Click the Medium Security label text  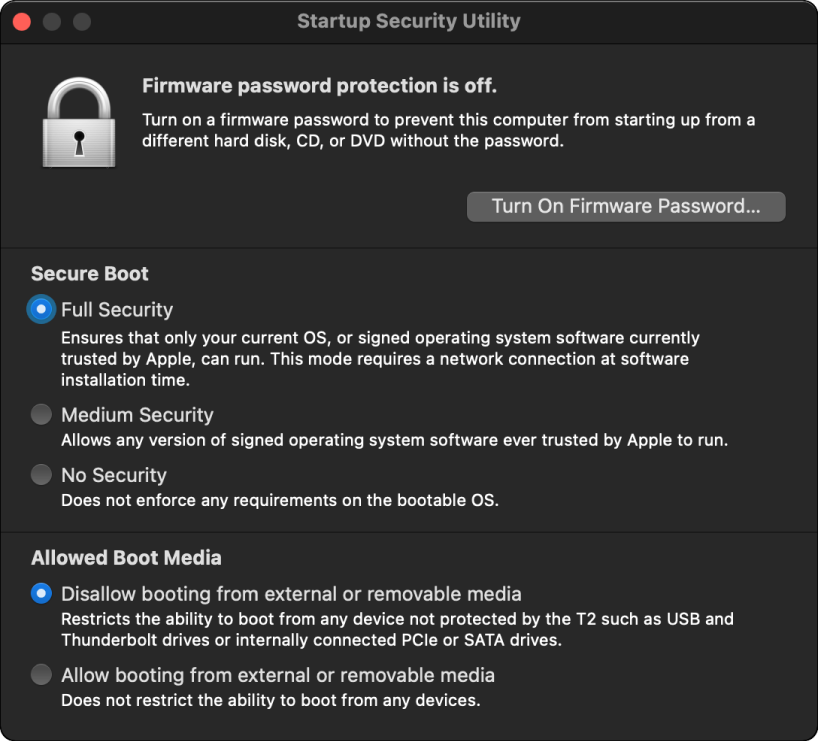tap(137, 414)
